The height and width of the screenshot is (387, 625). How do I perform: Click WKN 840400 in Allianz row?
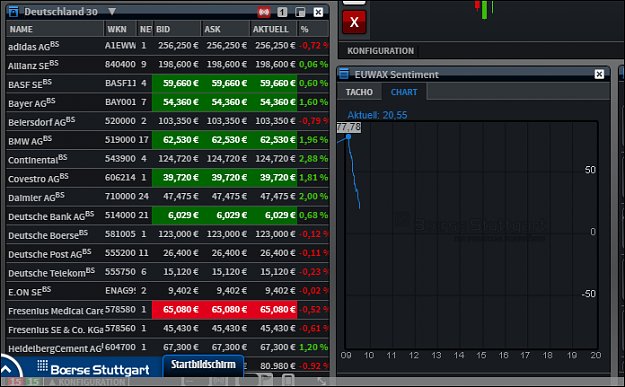pyautogui.click(x=120, y=64)
